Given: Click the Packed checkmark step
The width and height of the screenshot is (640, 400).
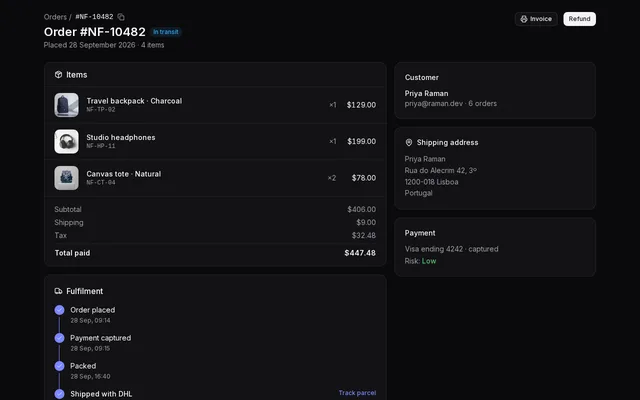Looking at the screenshot, I should coord(60,366).
